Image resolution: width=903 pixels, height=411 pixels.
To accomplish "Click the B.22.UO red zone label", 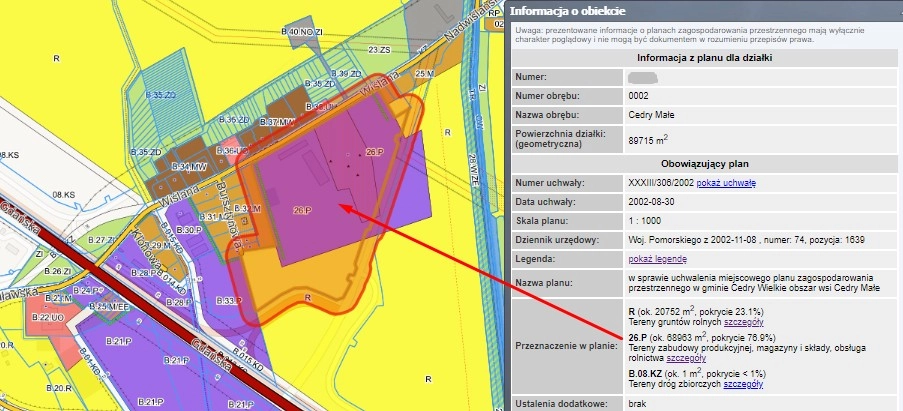I will click(45, 317).
